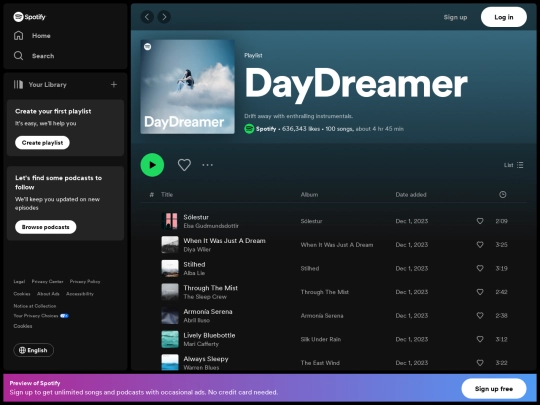The image size is (540, 405).
Task: Open the three-dot more options menu
Action: (x=208, y=165)
